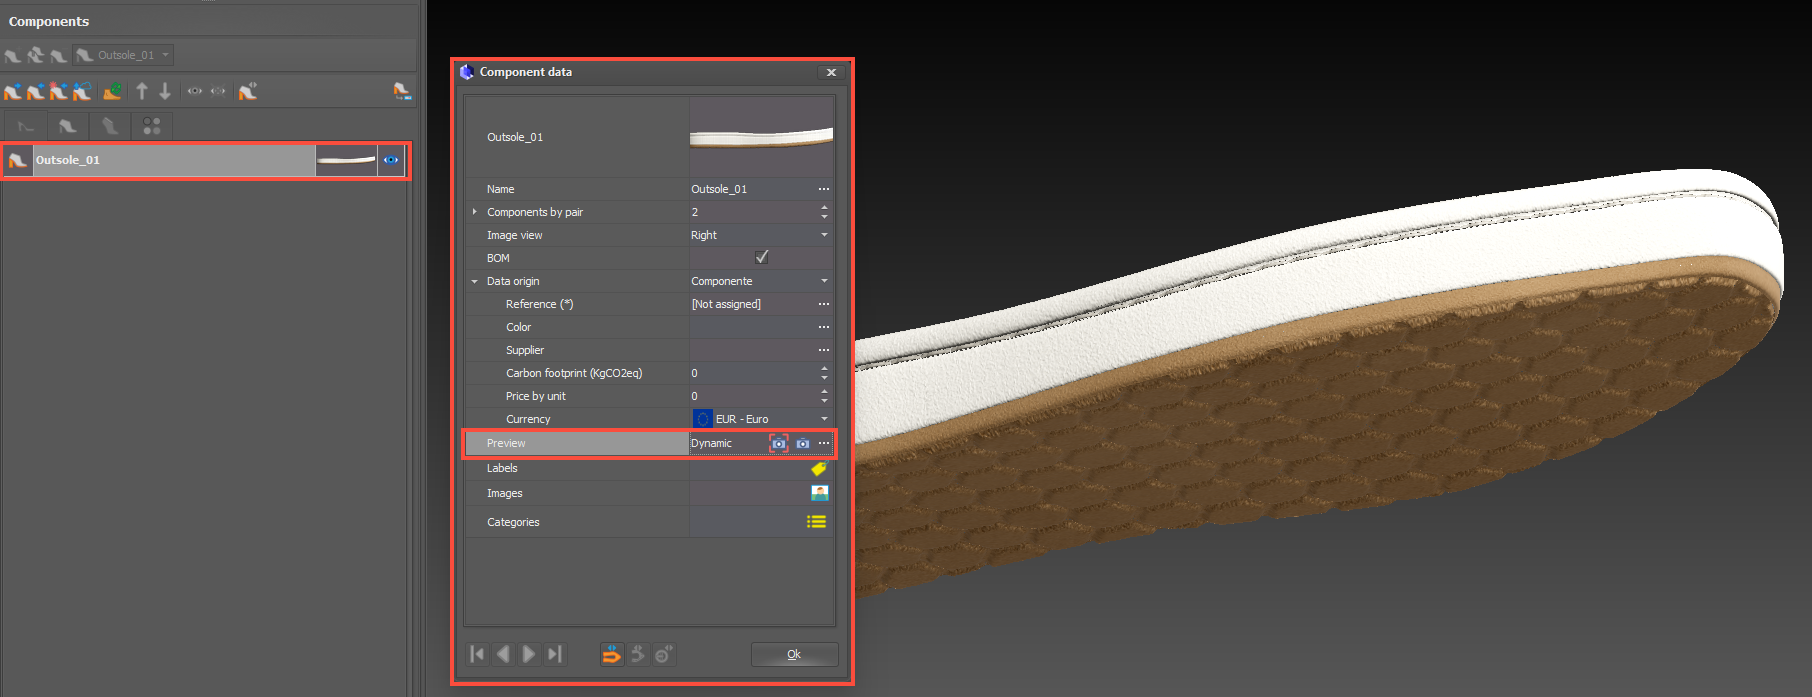Image resolution: width=1812 pixels, height=697 pixels.
Task: Click the ellipsis button in the Reference row
Action: pos(824,304)
